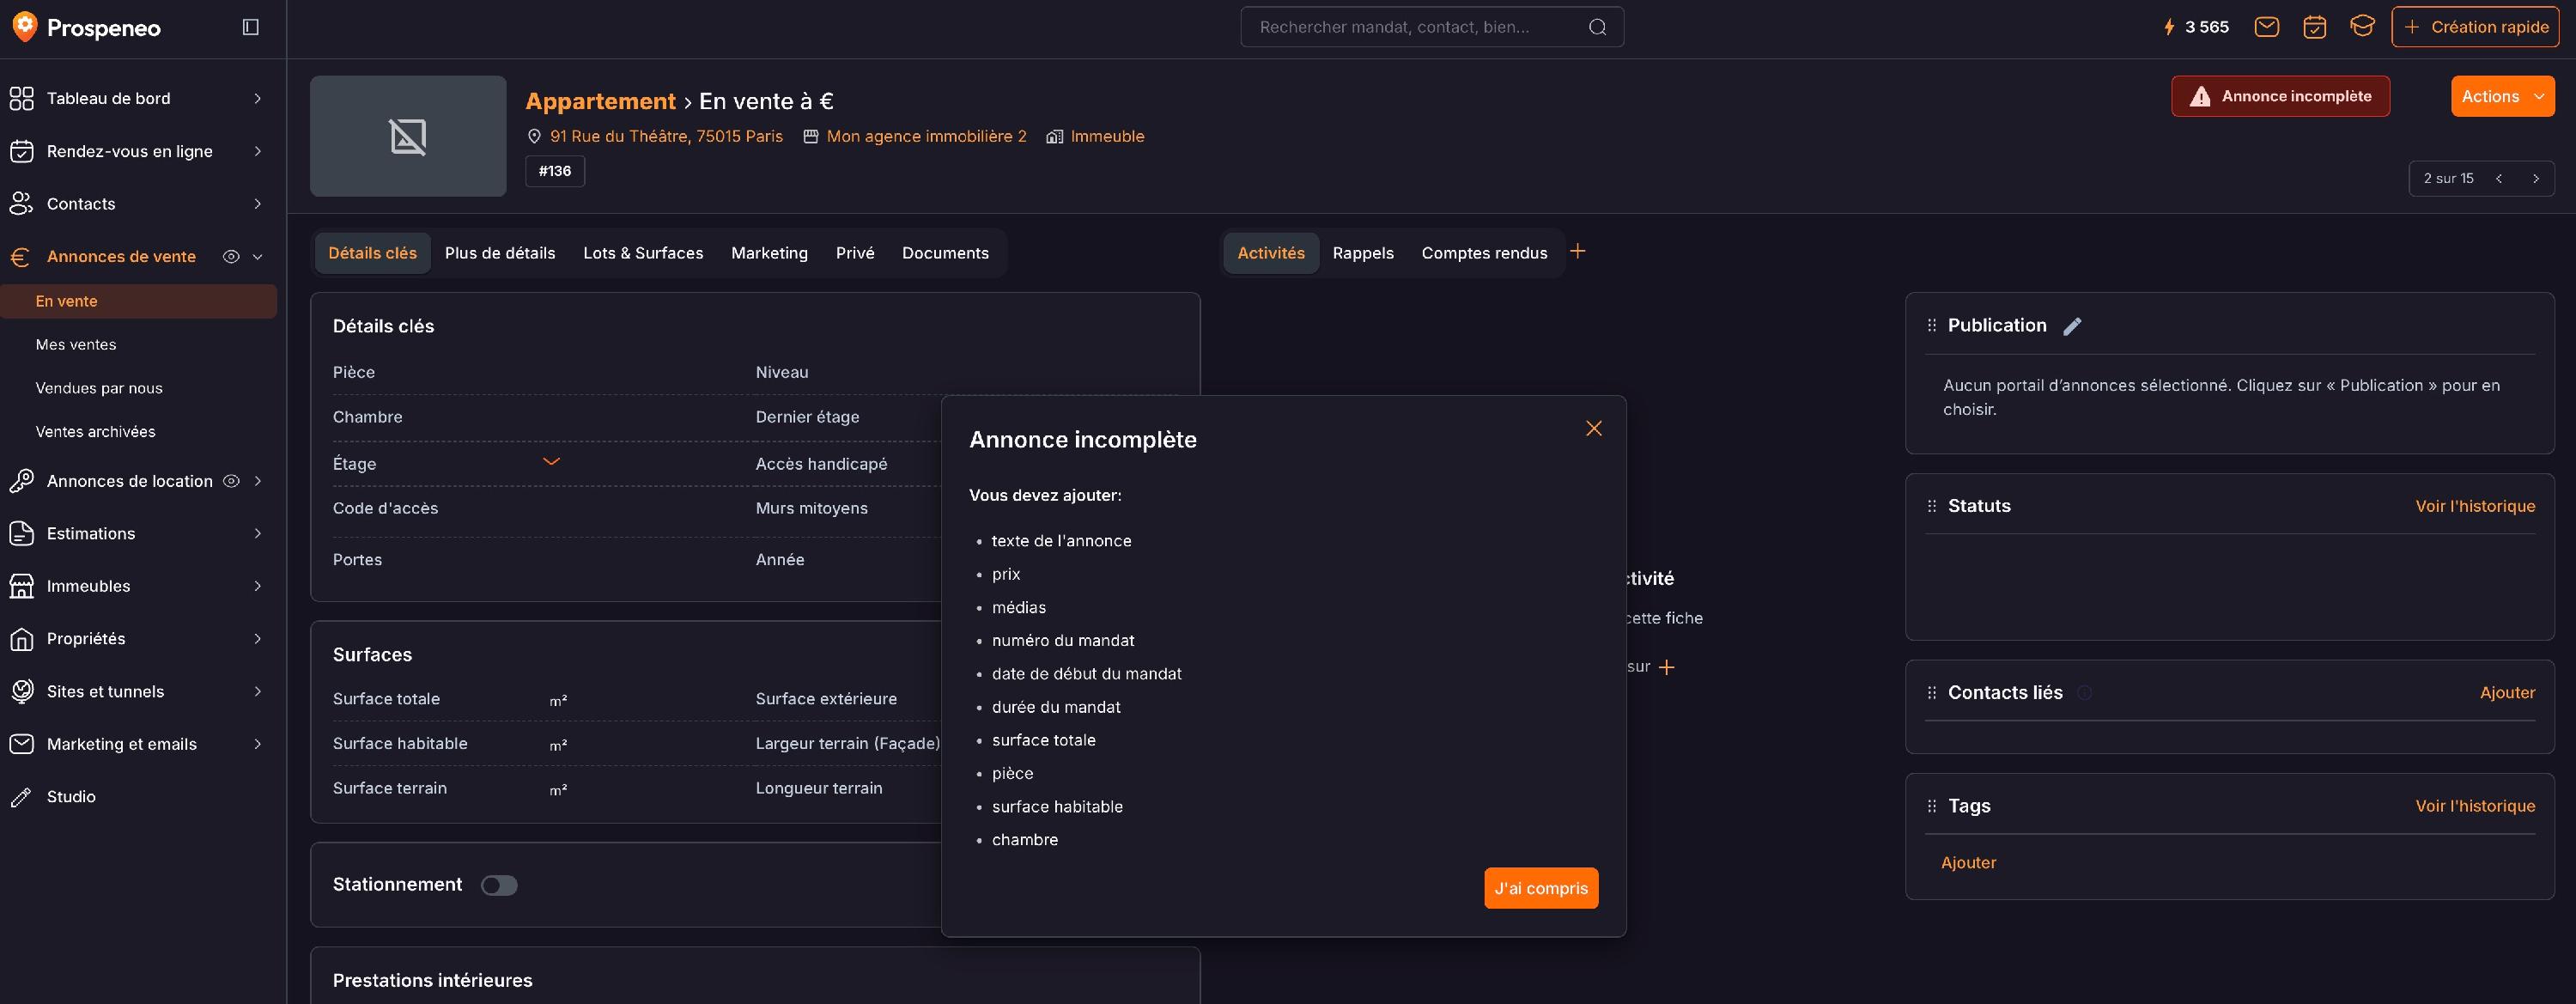Click the no-photo placeholder thumbnail
Viewport: 2576px width, 1004px height.
click(408, 136)
